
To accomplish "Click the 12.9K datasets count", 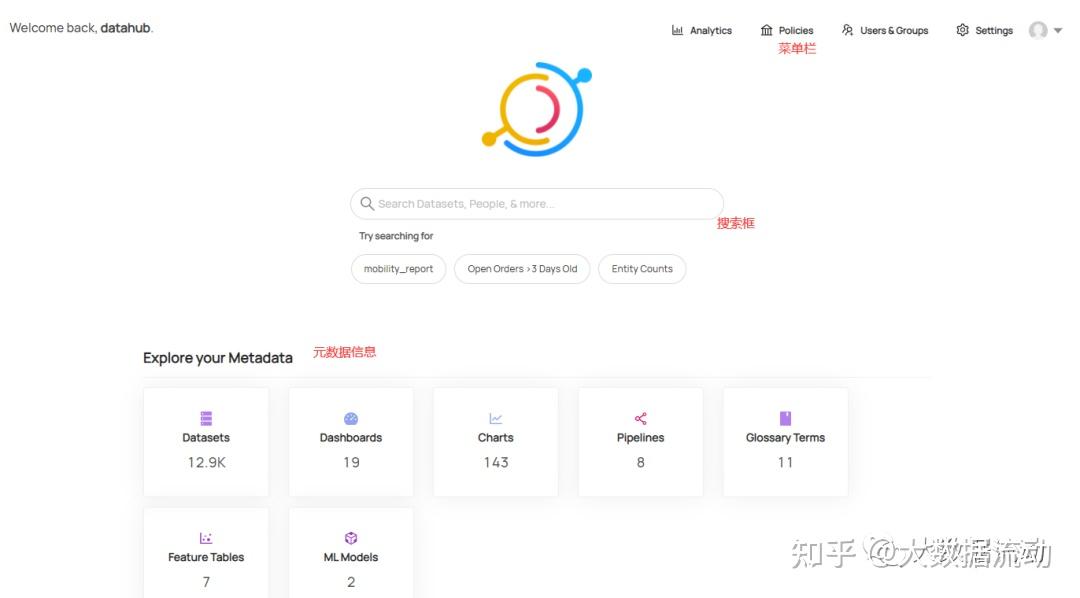I will coord(206,462).
